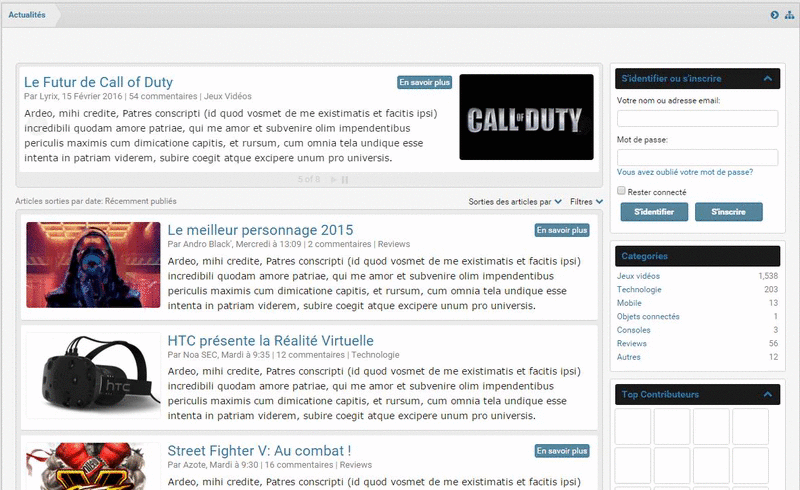Select the Actualités breadcrumb tab
800x490 pixels.
(27, 15)
